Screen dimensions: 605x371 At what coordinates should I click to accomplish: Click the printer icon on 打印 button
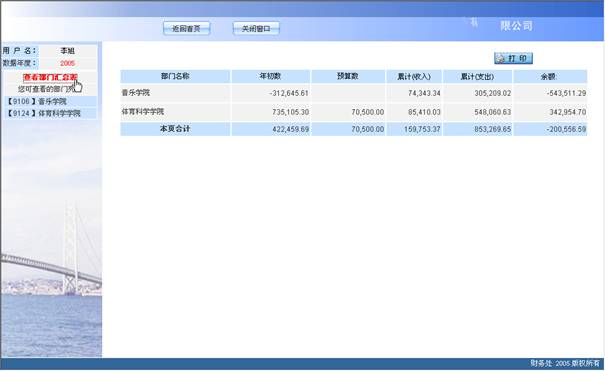coord(501,58)
